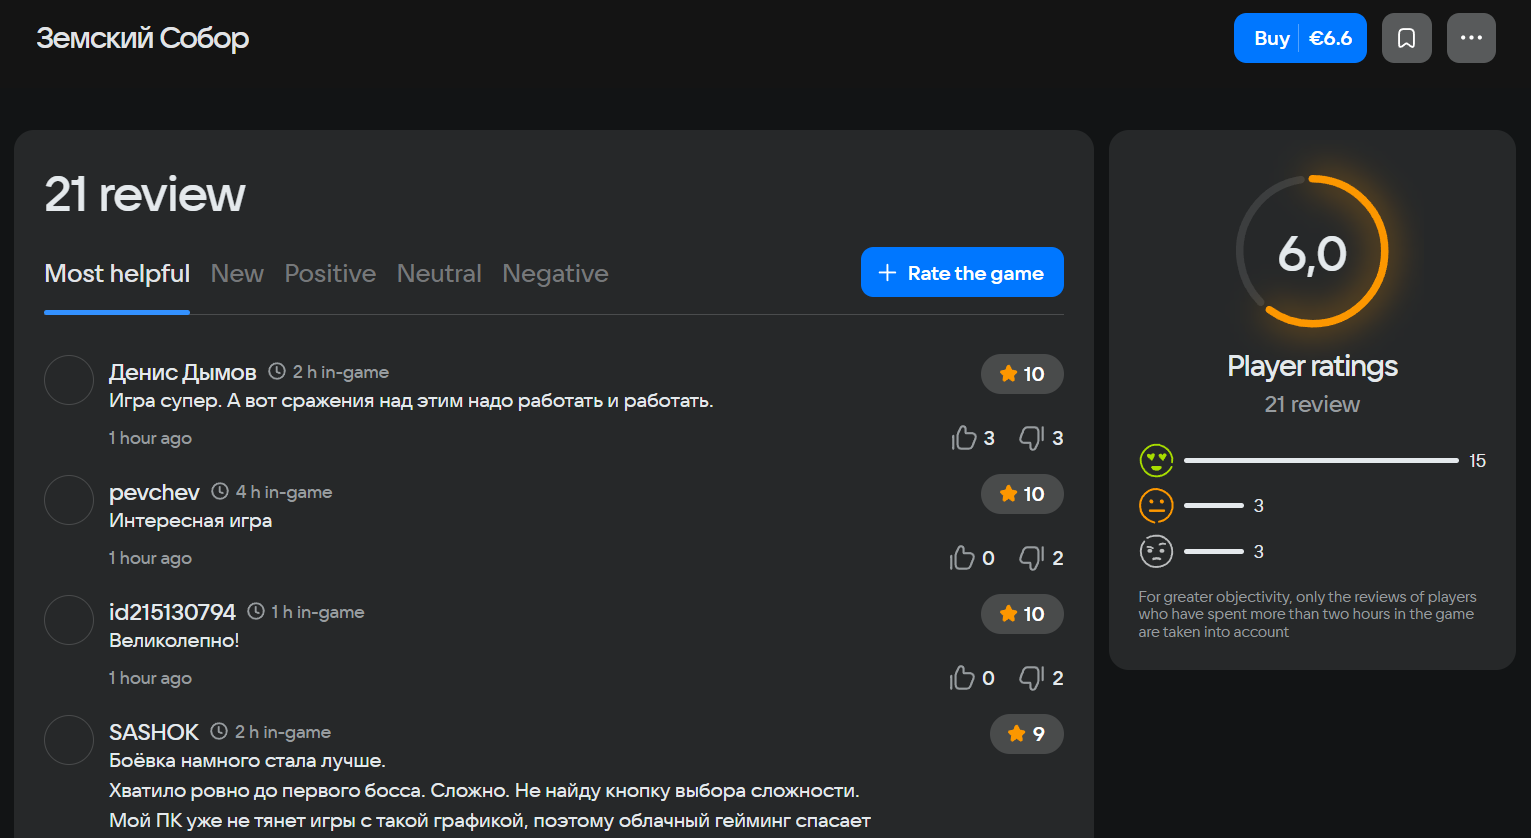The width and height of the screenshot is (1531, 838).
Task: Thumbs down Денис Дымов's review
Action: (x=1031, y=438)
